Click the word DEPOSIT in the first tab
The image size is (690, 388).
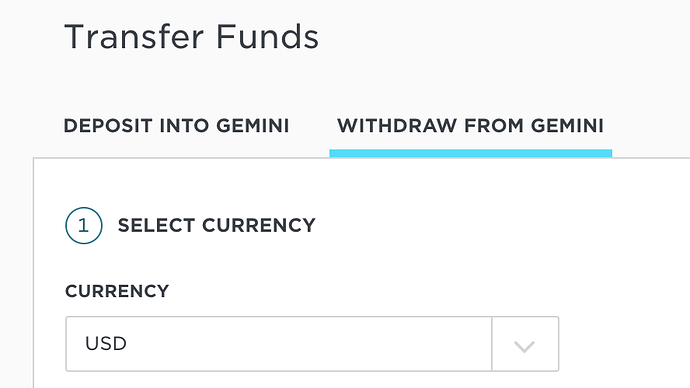[x=108, y=126]
